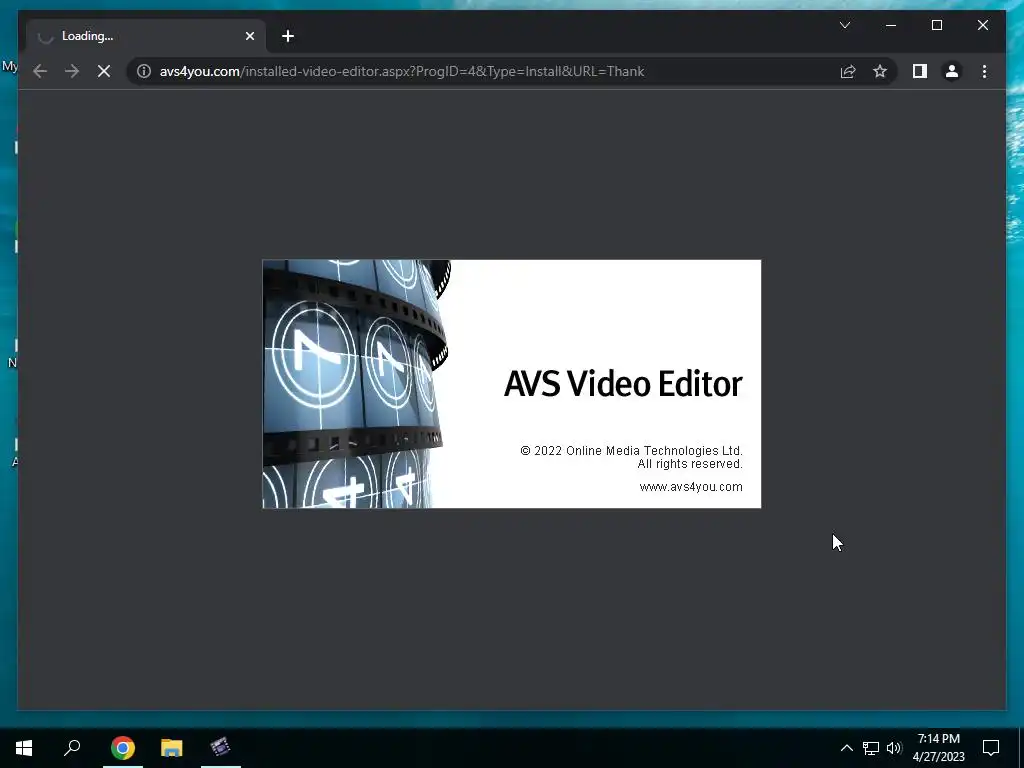Open File Explorer from the taskbar
1024x768 pixels.
point(172,747)
